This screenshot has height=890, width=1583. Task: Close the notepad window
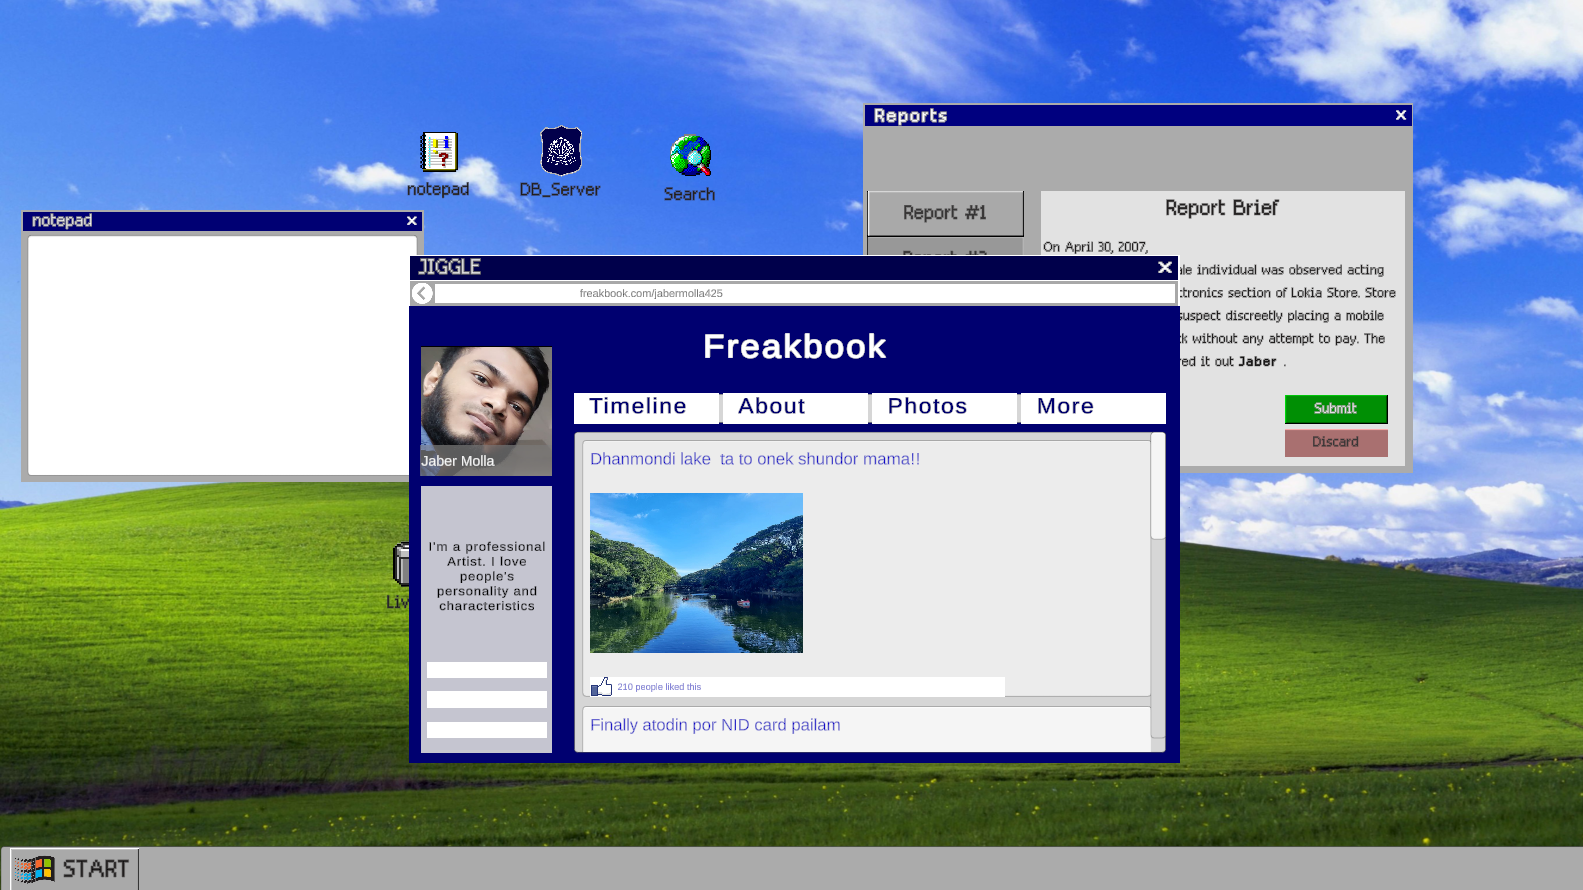pyautogui.click(x=411, y=221)
